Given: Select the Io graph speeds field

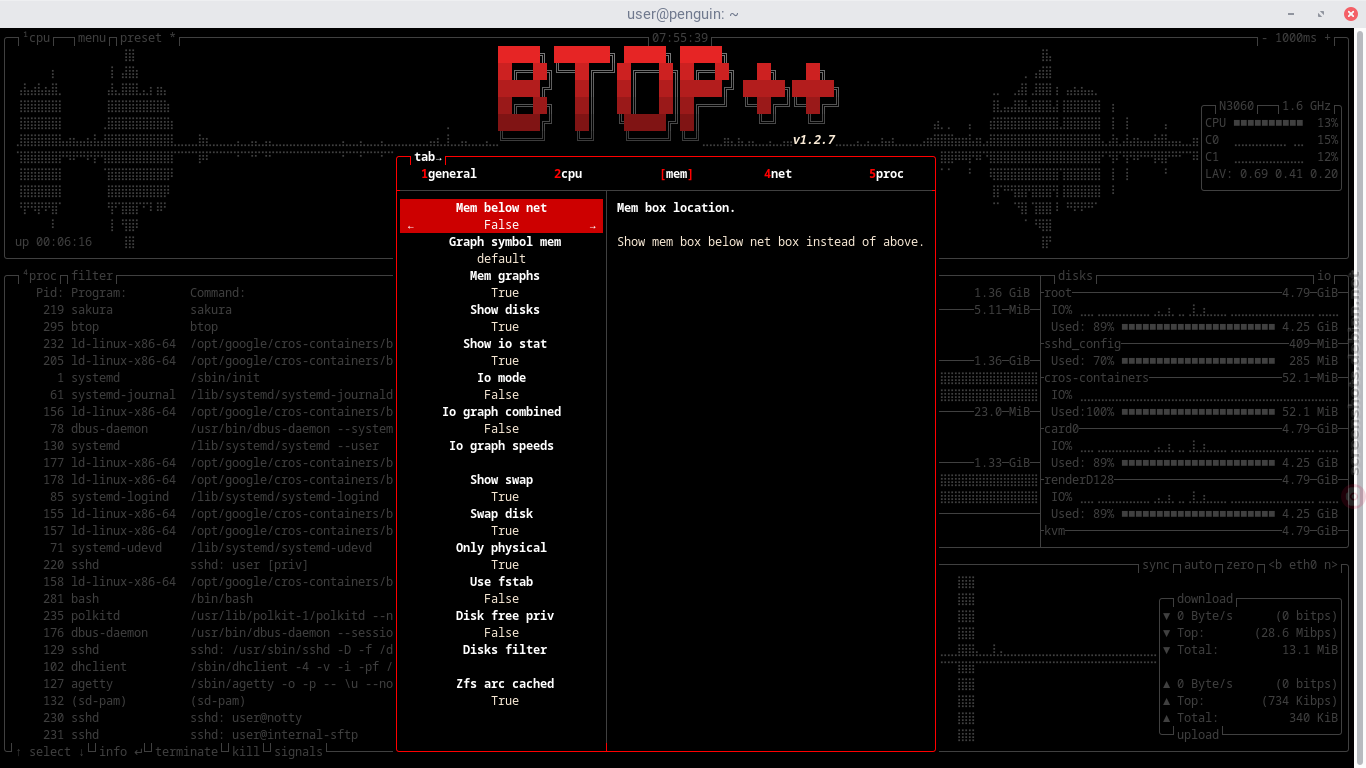Looking at the screenshot, I should tap(502, 454).
